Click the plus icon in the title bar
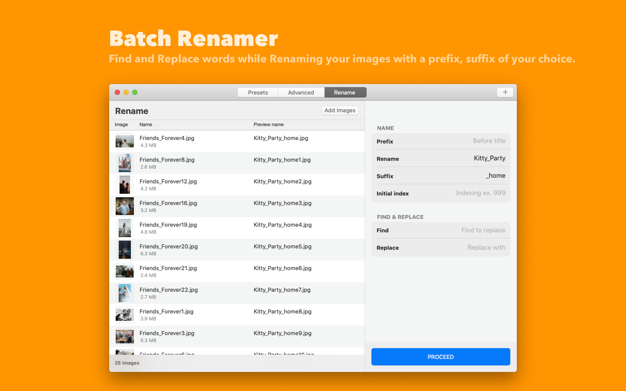 pos(505,92)
